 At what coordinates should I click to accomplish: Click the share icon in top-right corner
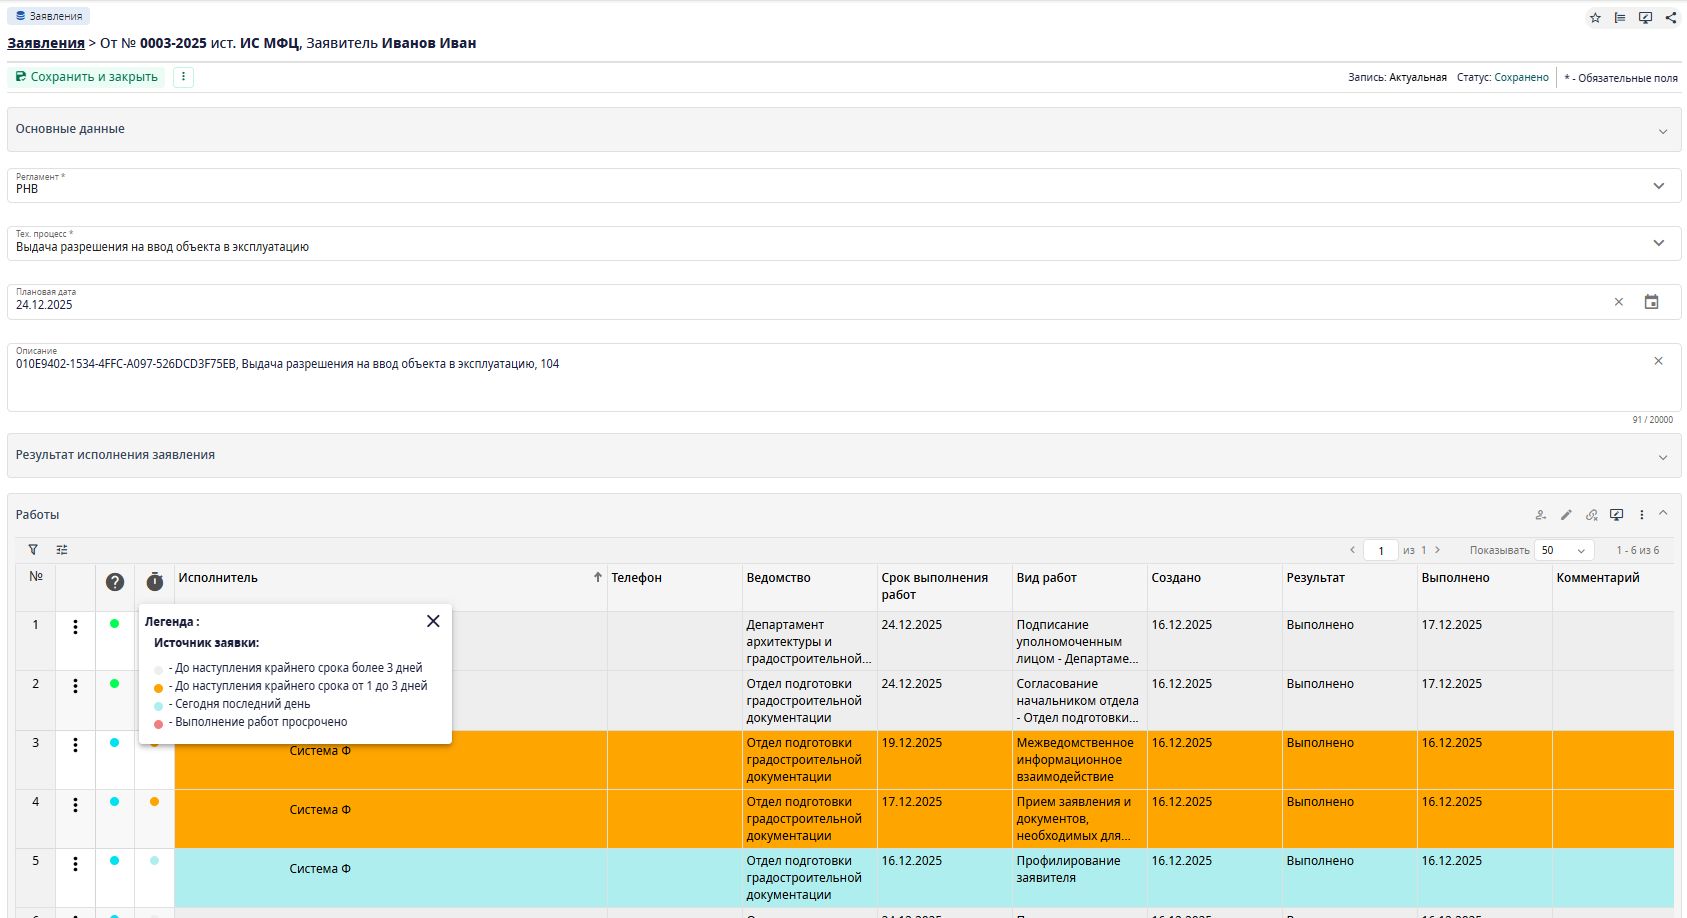[1670, 18]
